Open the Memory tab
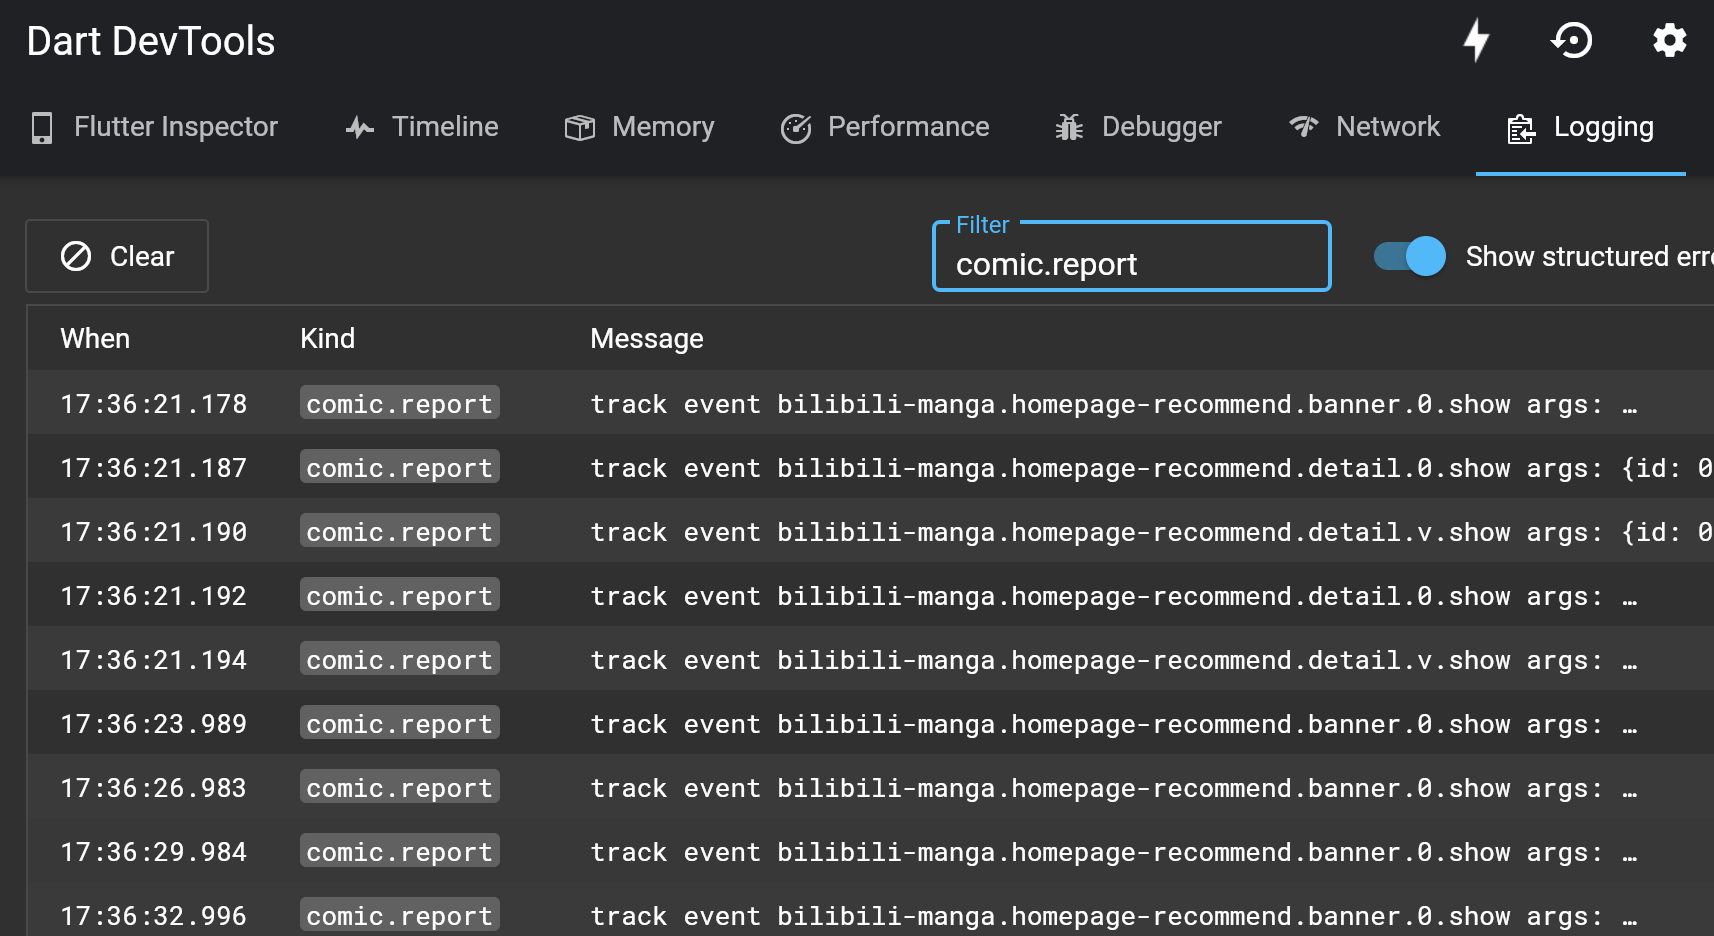The image size is (1714, 936). [640, 127]
